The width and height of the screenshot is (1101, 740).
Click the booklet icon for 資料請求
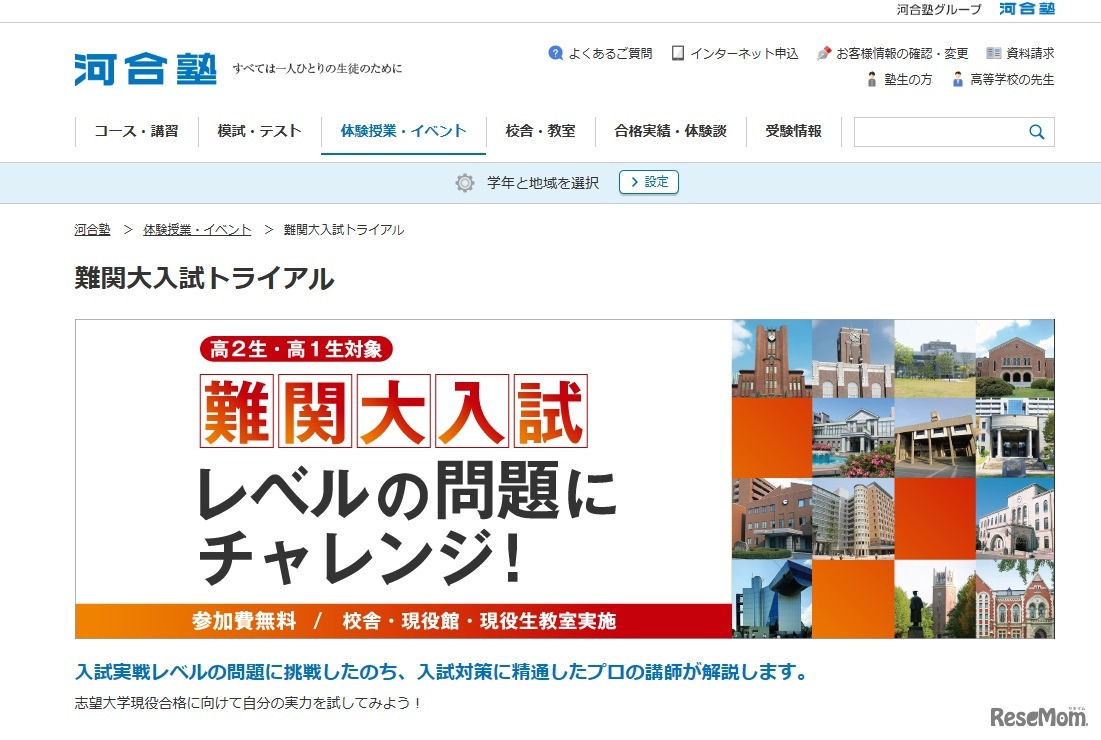click(993, 53)
